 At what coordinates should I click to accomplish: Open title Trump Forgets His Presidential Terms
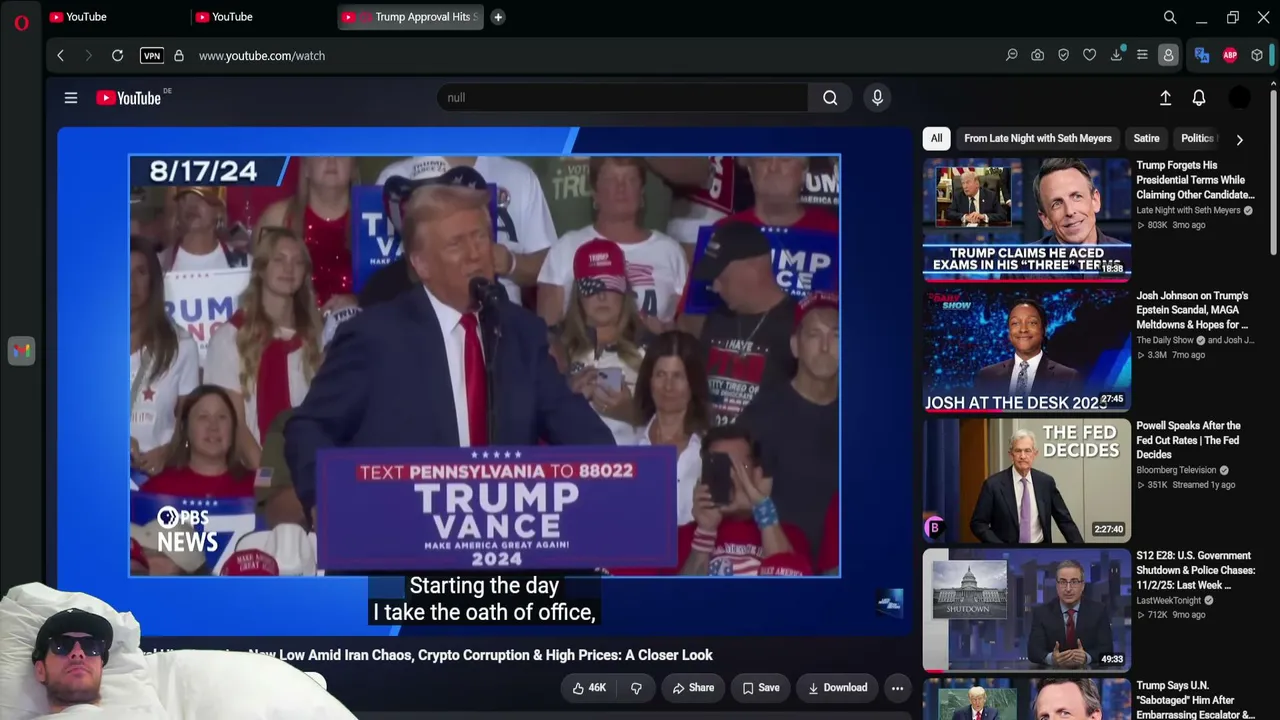click(1195, 180)
